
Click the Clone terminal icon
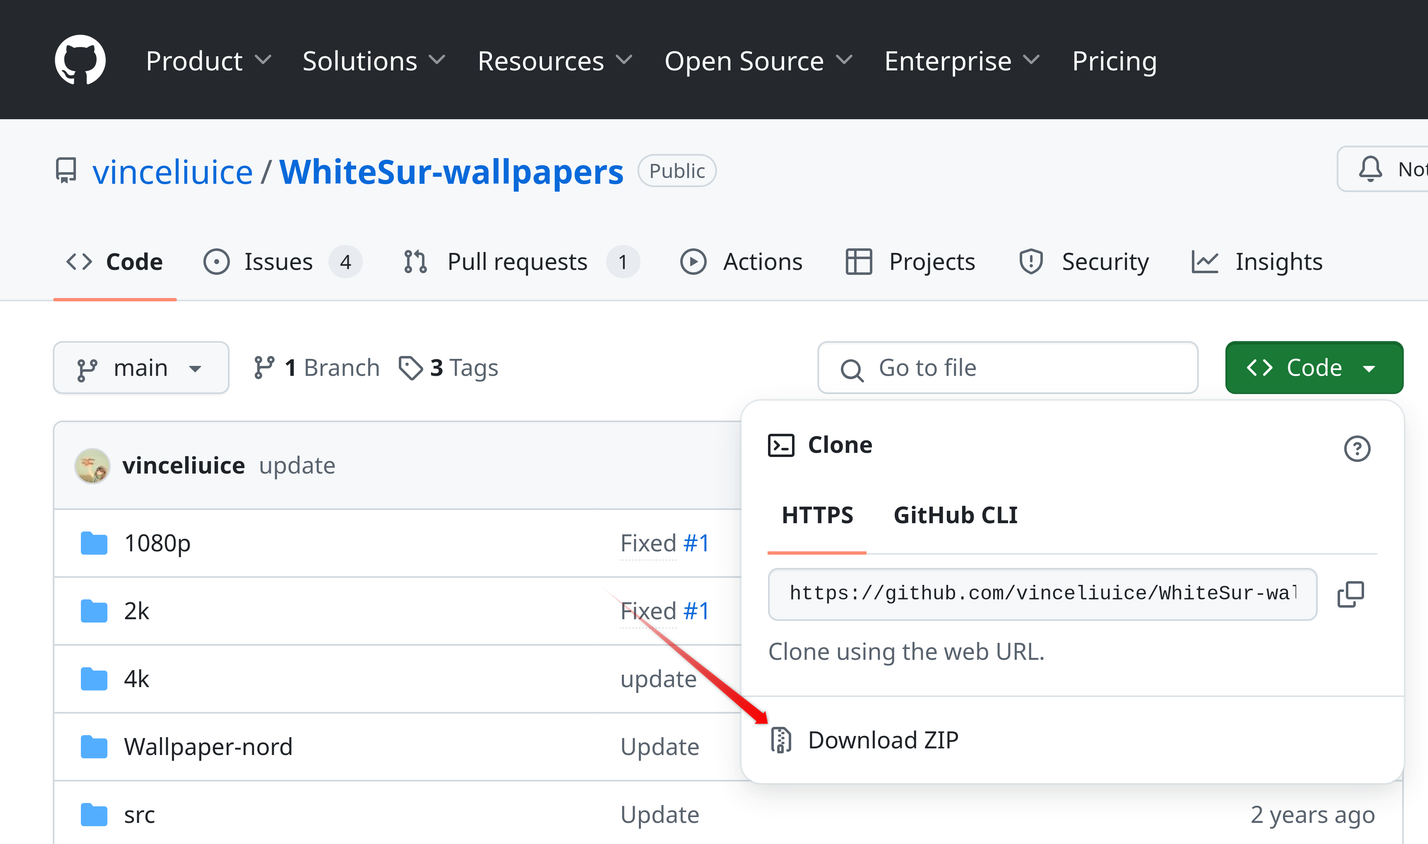(x=781, y=445)
